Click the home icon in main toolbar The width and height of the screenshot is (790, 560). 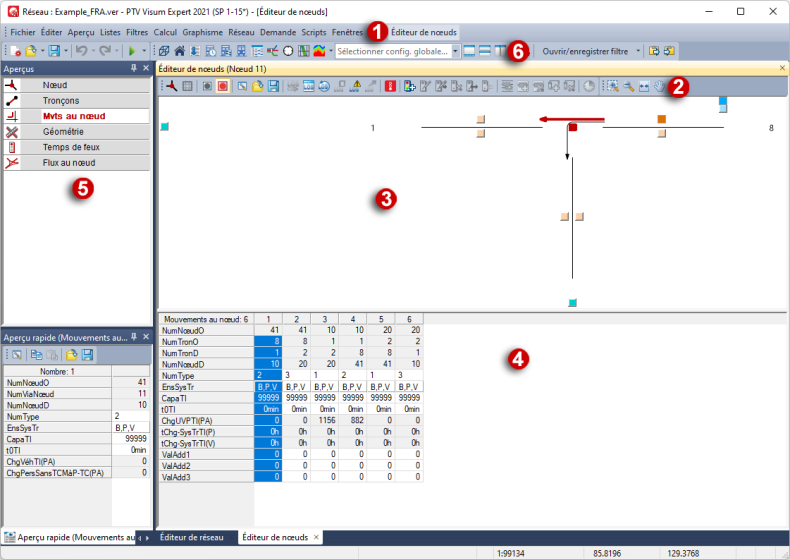[x=179, y=50]
